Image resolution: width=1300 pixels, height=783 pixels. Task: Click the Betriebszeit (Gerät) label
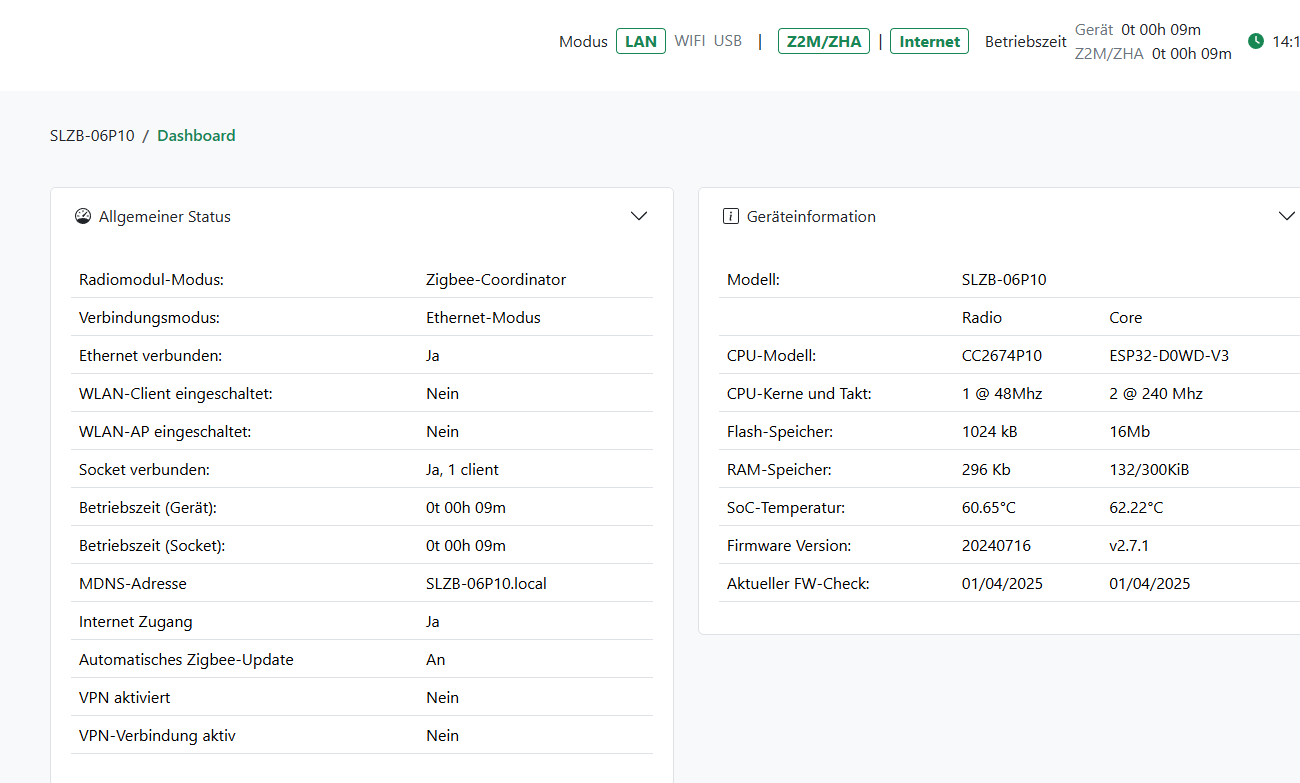click(148, 508)
